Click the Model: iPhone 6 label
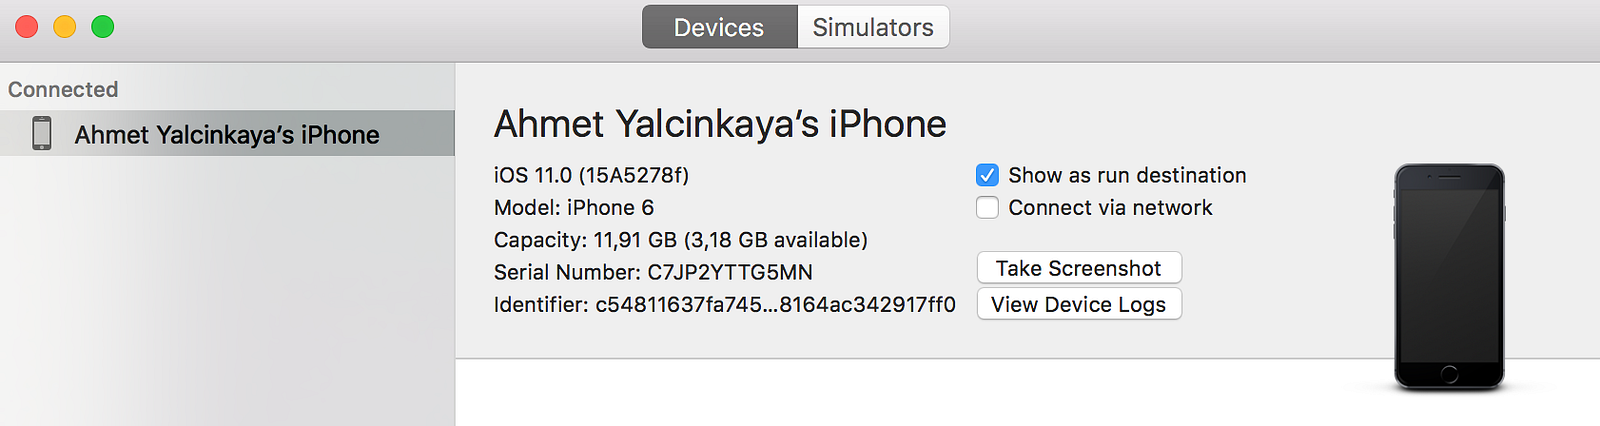 (574, 208)
